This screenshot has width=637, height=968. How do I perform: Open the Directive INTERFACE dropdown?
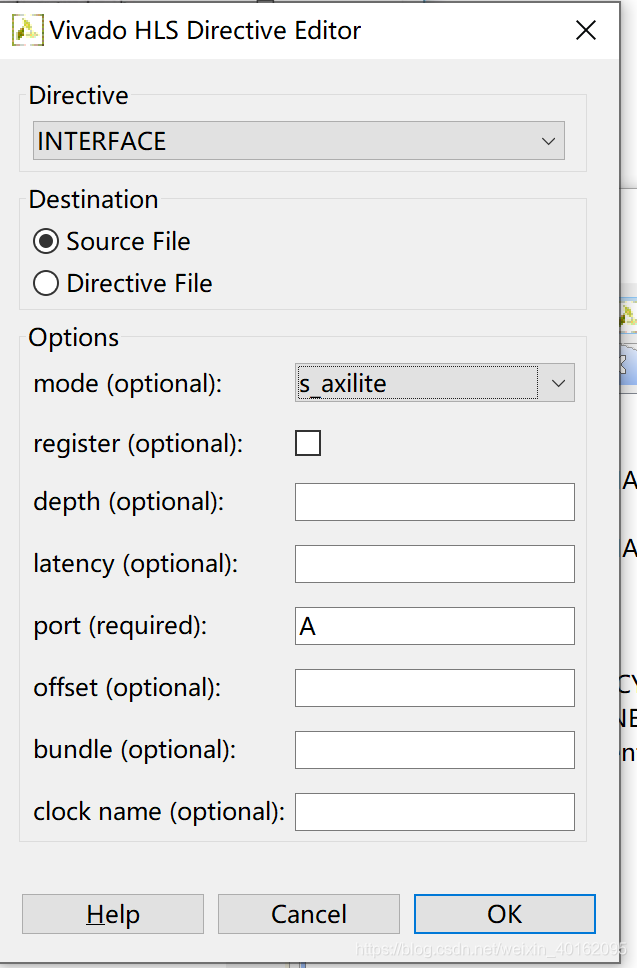tap(299, 141)
